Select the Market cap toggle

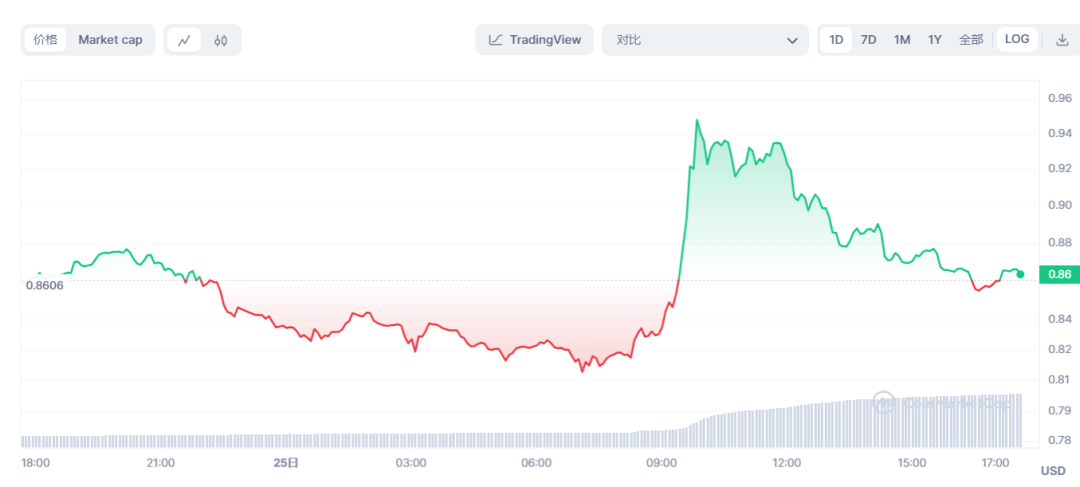click(x=110, y=40)
